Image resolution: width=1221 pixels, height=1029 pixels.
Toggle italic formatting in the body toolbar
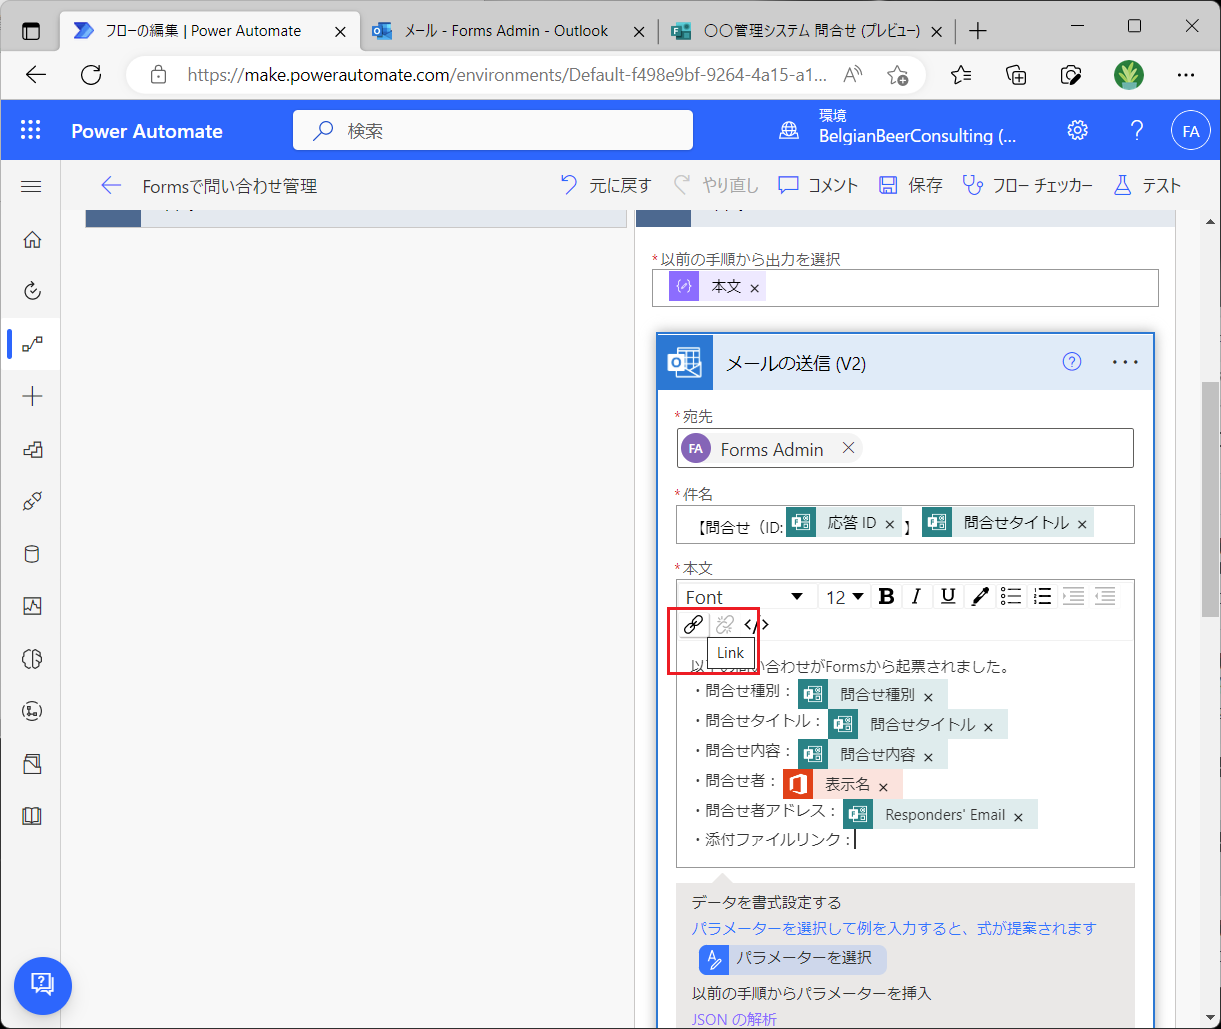[x=917, y=596]
